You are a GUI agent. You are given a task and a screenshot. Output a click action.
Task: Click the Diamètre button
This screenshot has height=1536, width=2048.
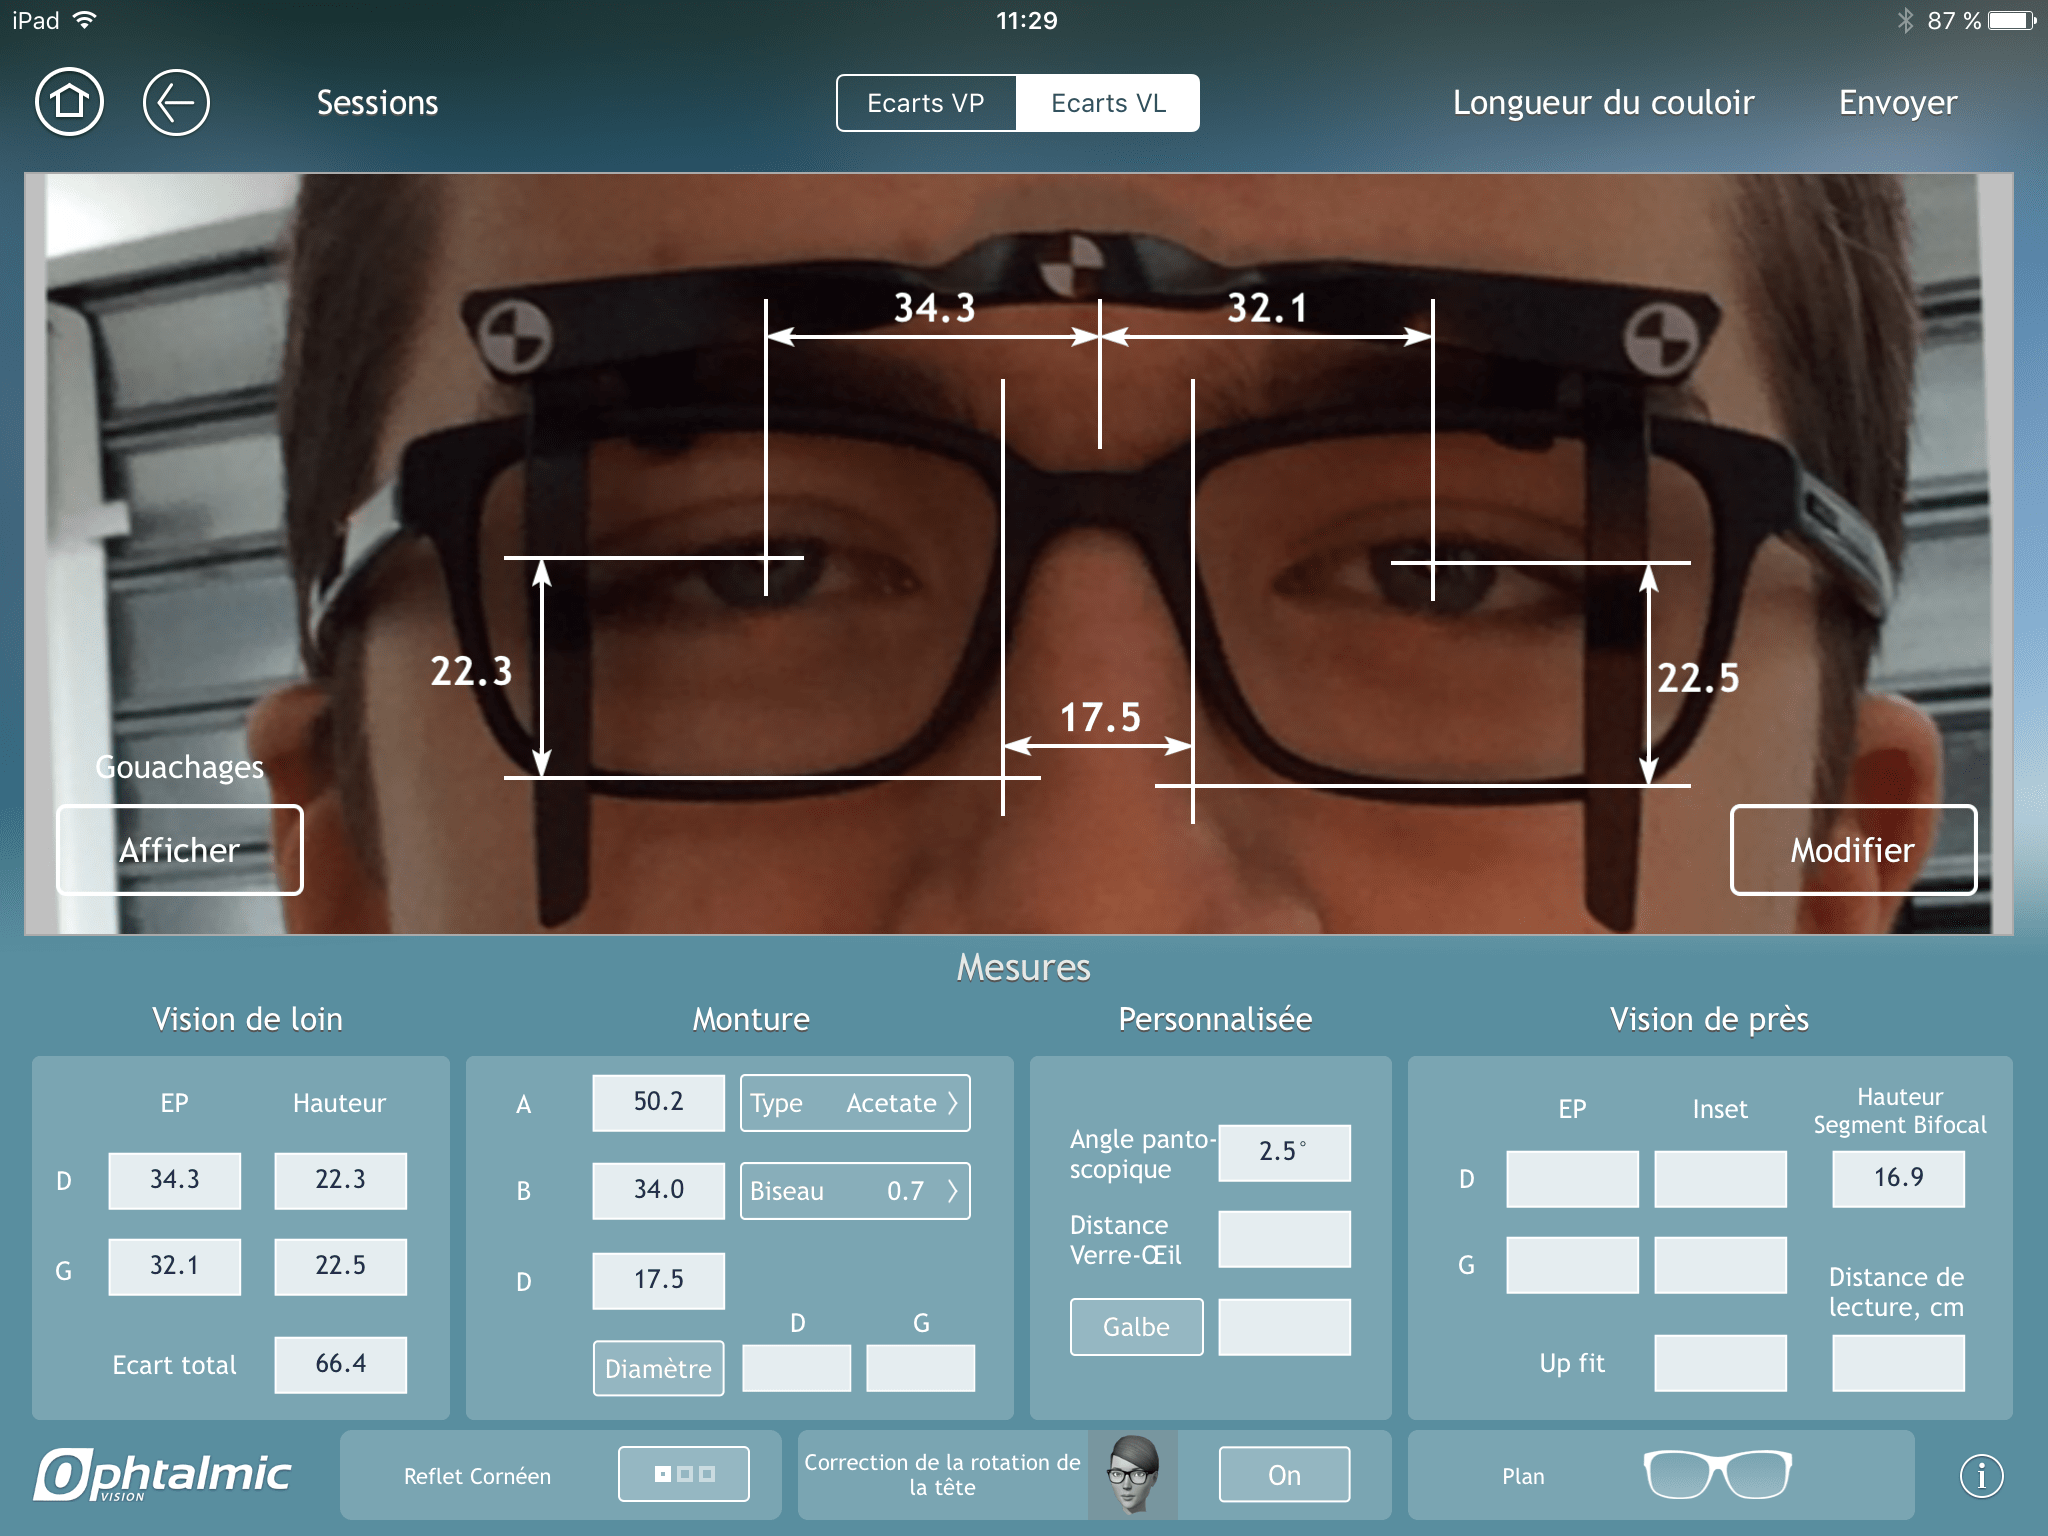point(658,1368)
